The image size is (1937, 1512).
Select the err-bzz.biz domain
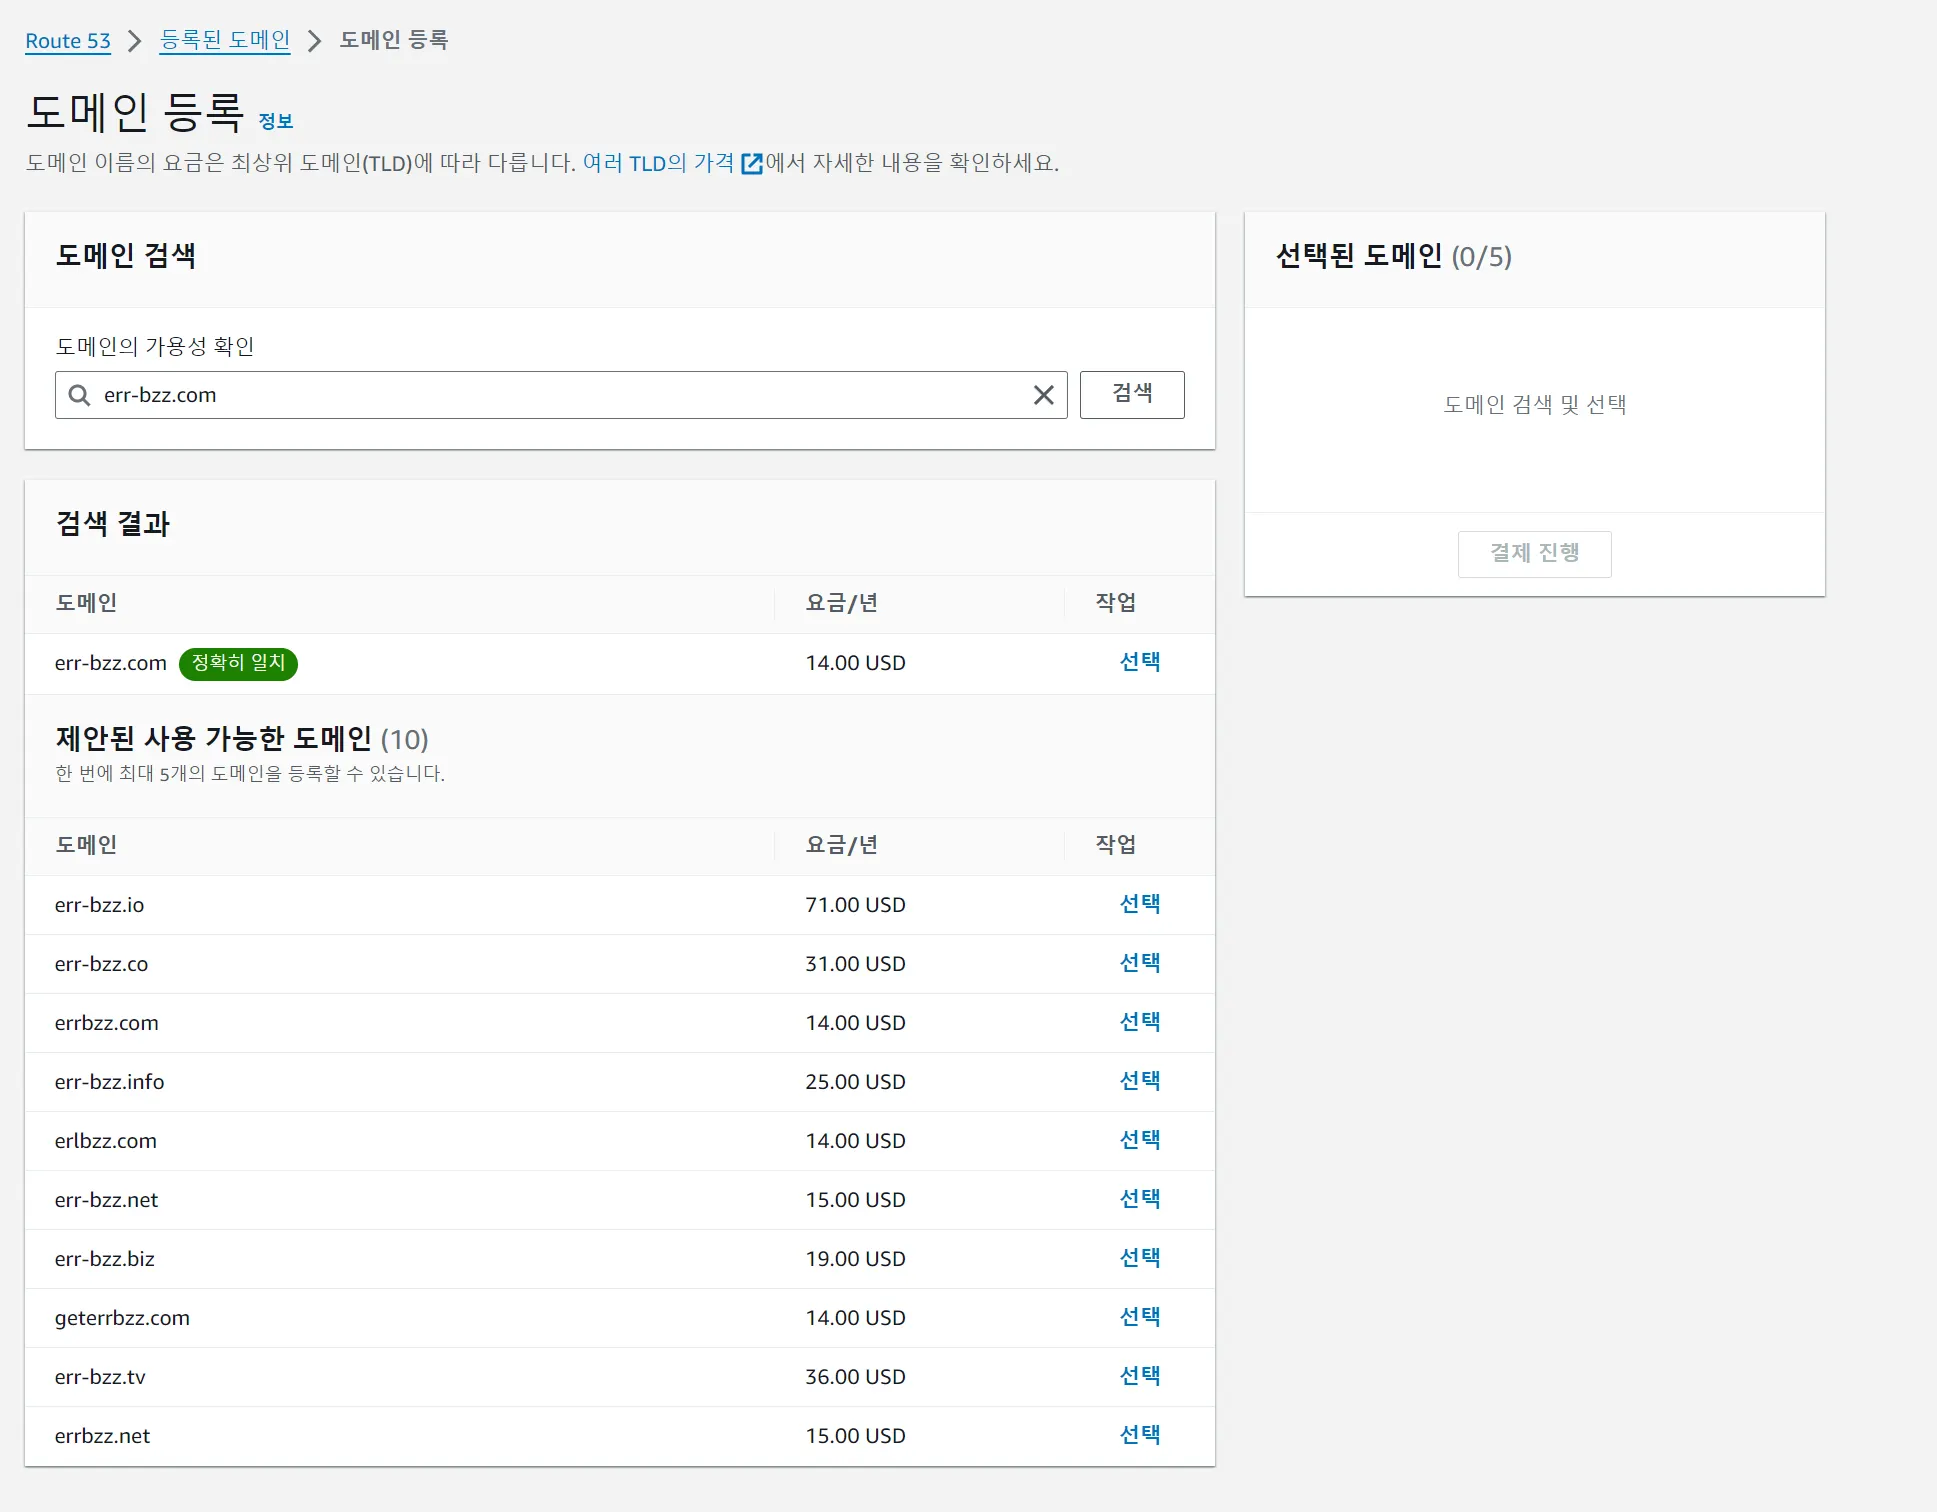(x=1139, y=1258)
